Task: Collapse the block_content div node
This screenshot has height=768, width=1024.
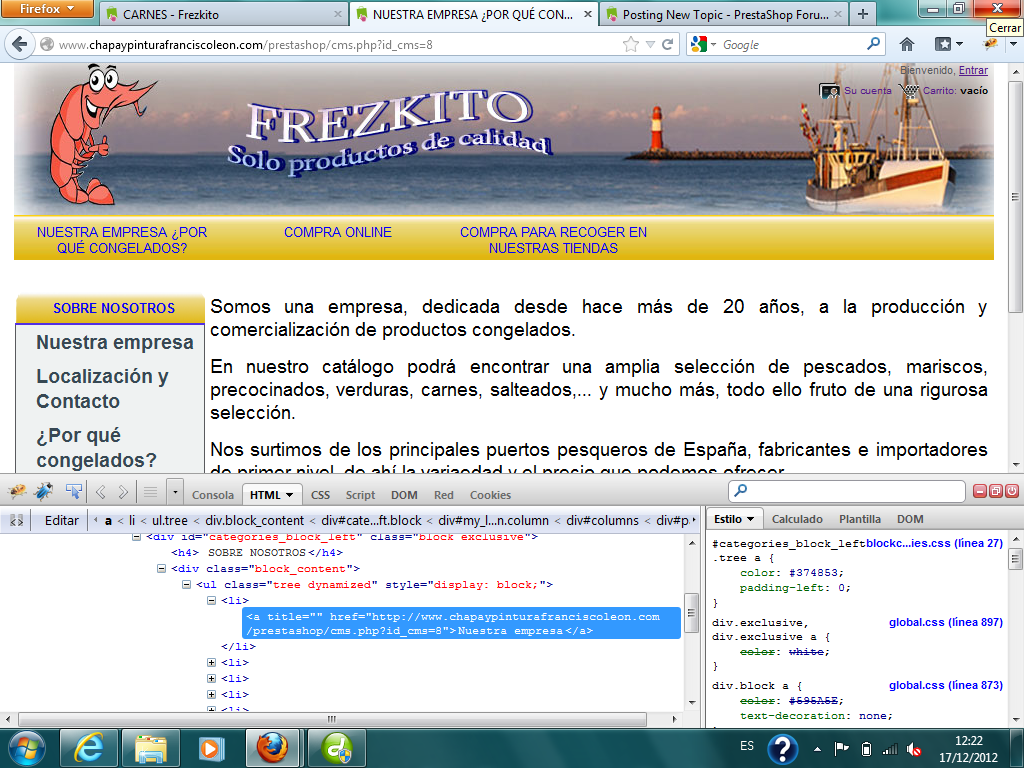Action: coord(161,569)
